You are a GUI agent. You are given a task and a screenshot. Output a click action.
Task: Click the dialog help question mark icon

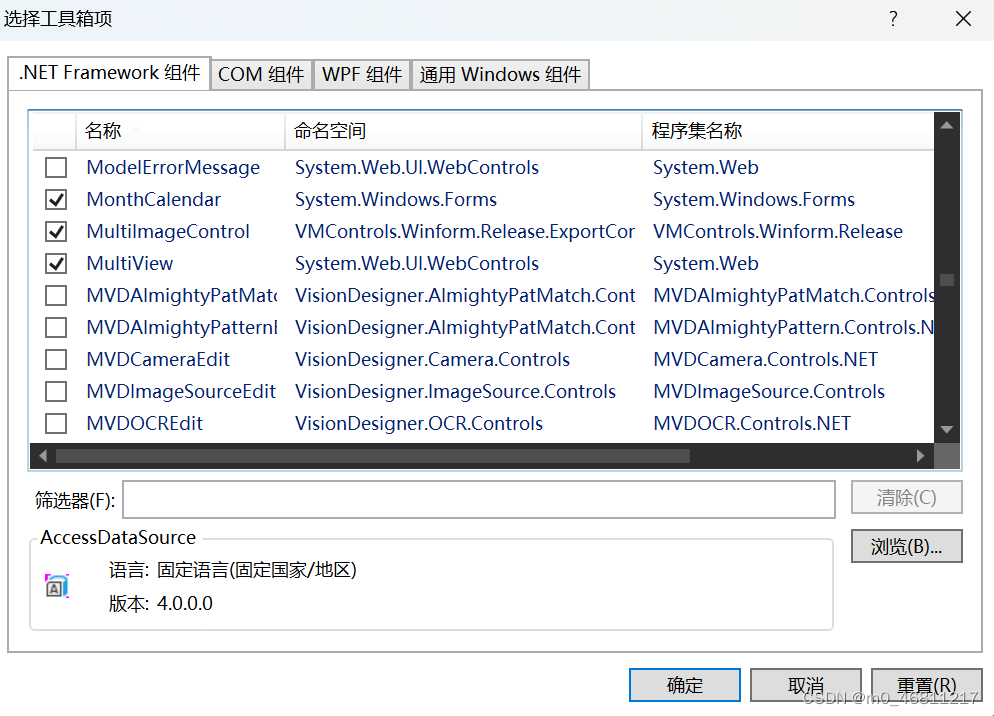pyautogui.click(x=892, y=18)
